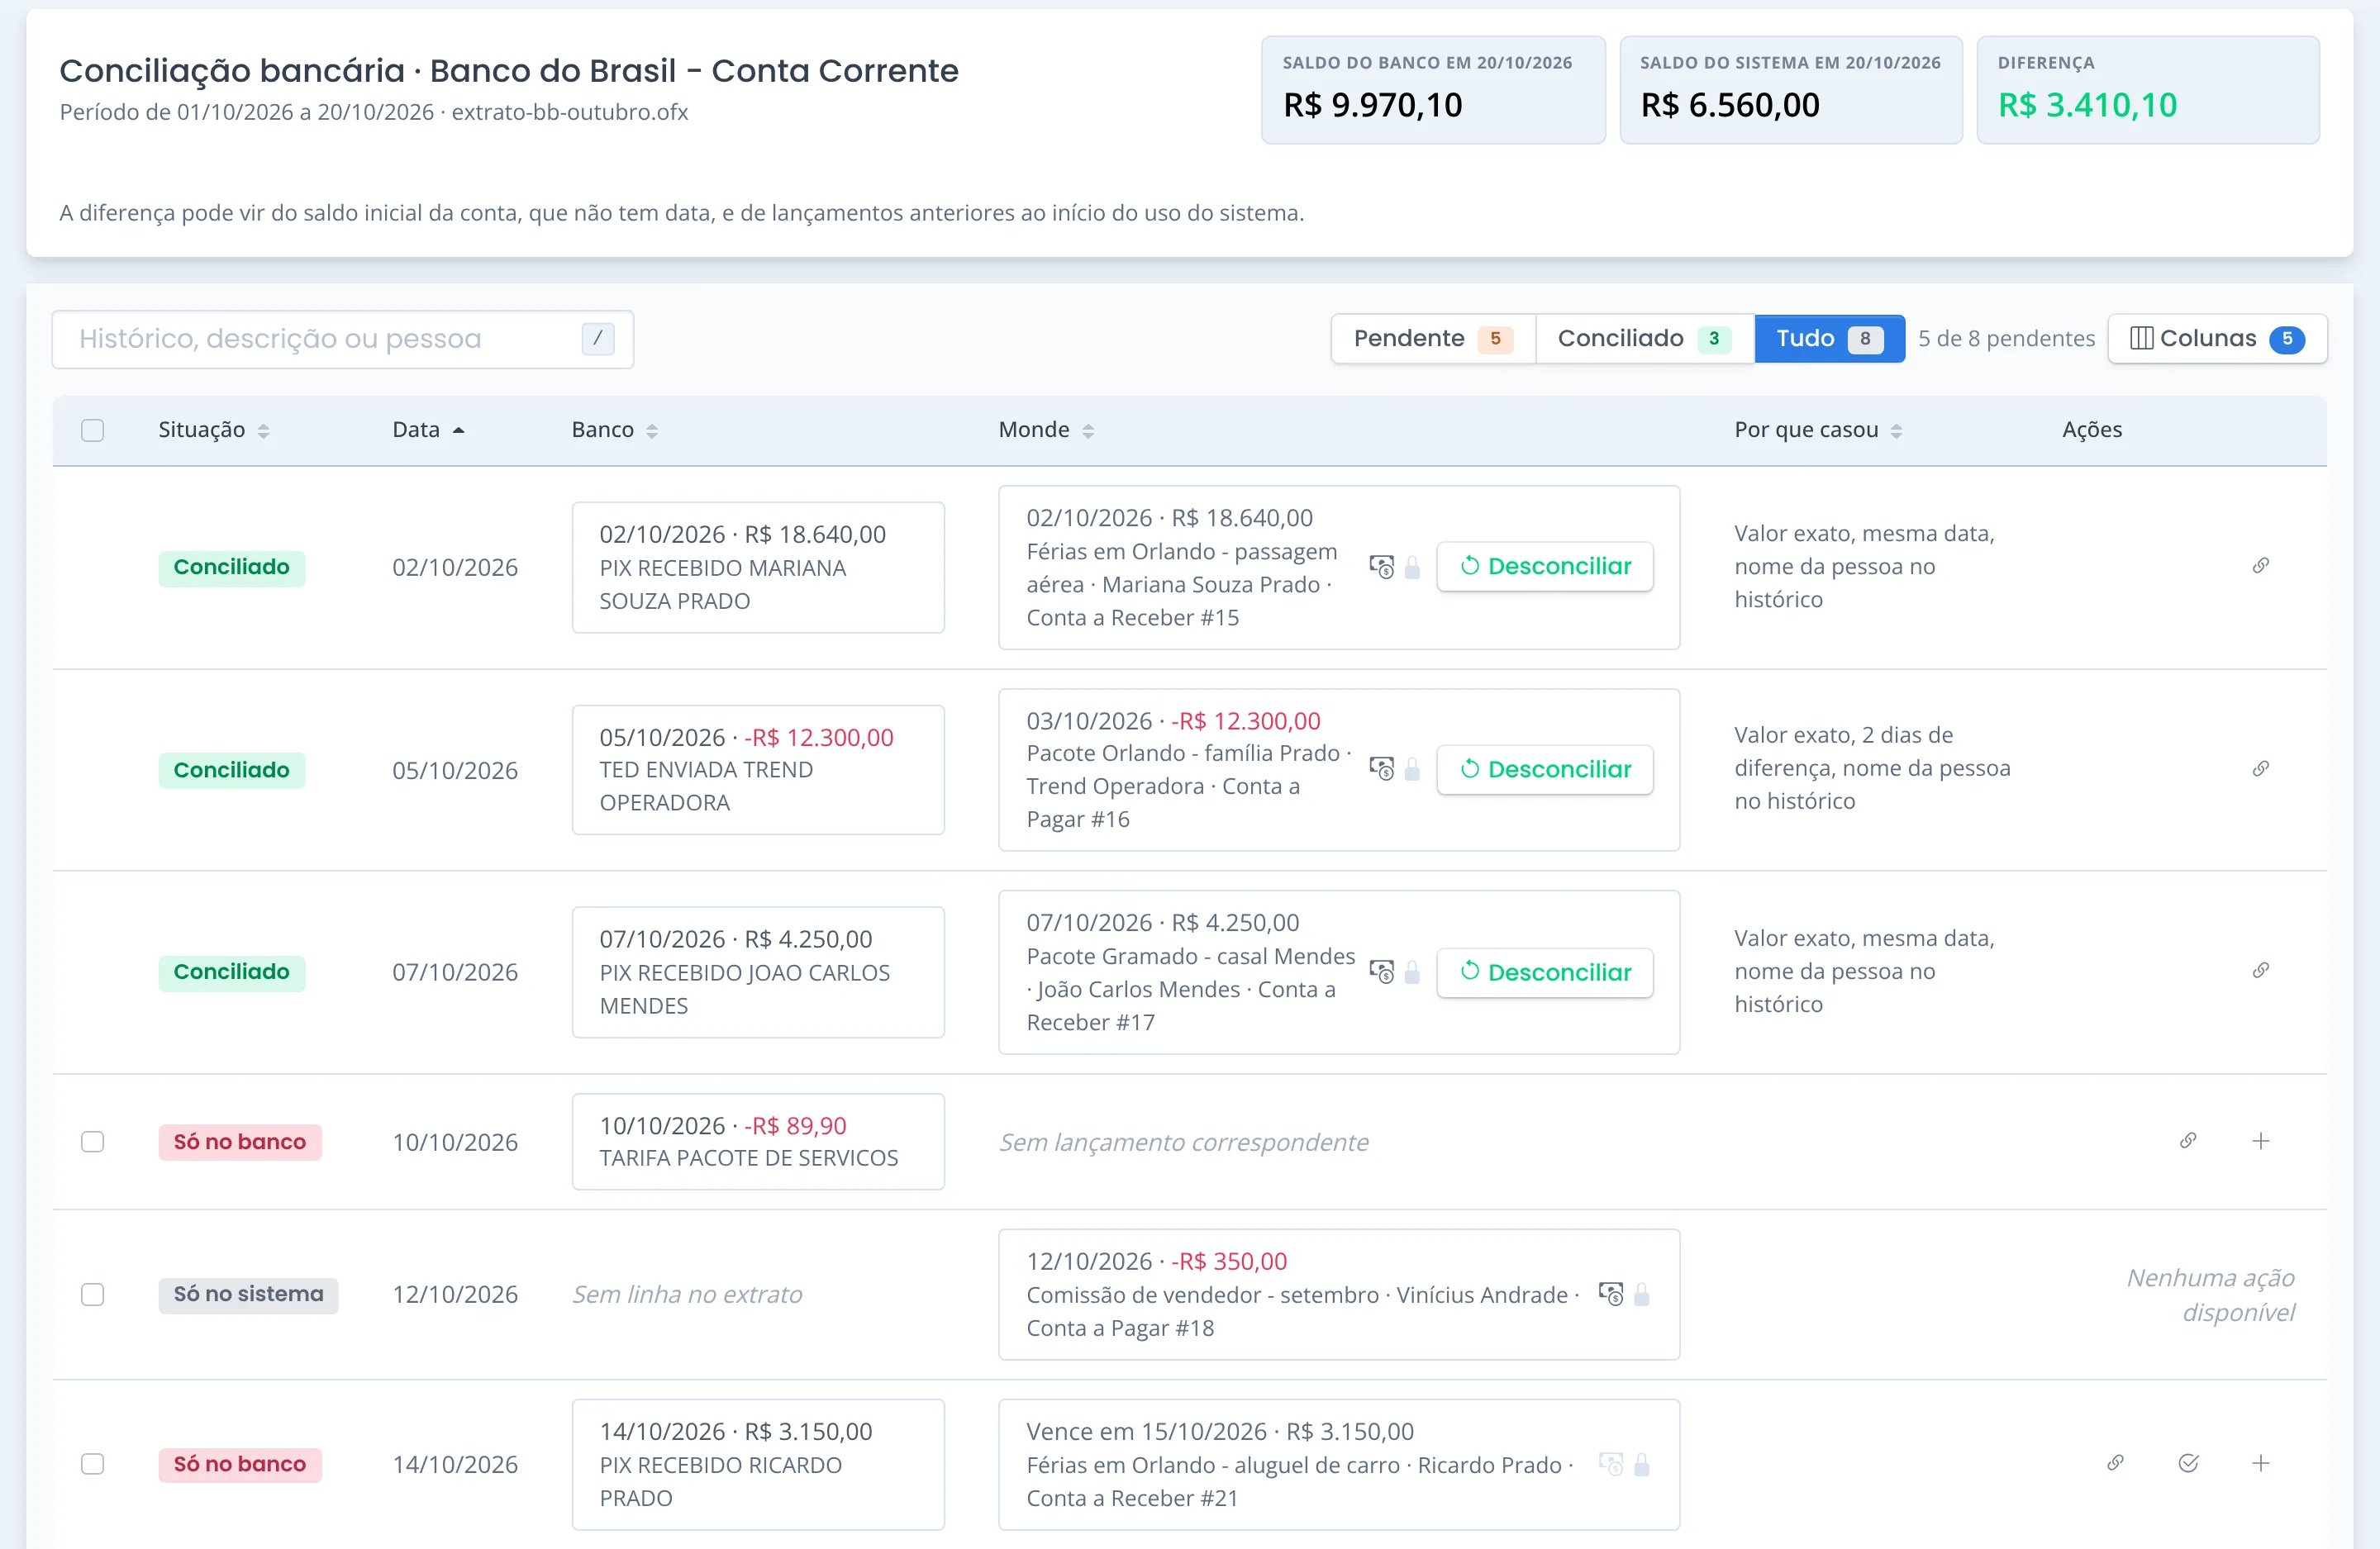Viewport: 2380px width, 1549px height.
Task: Switch to Pendente filter tab
Action: click(1433, 339)
